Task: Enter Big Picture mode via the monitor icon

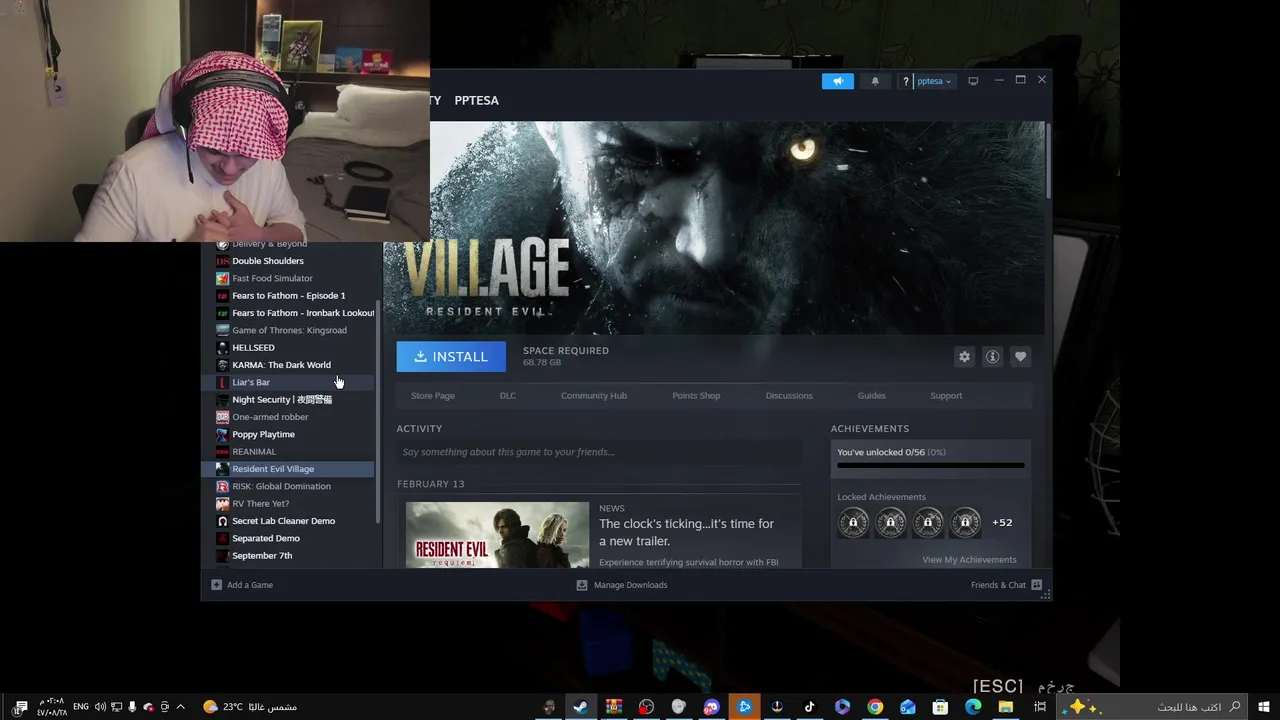Action: pyautogui.click(x=973, y=81)
